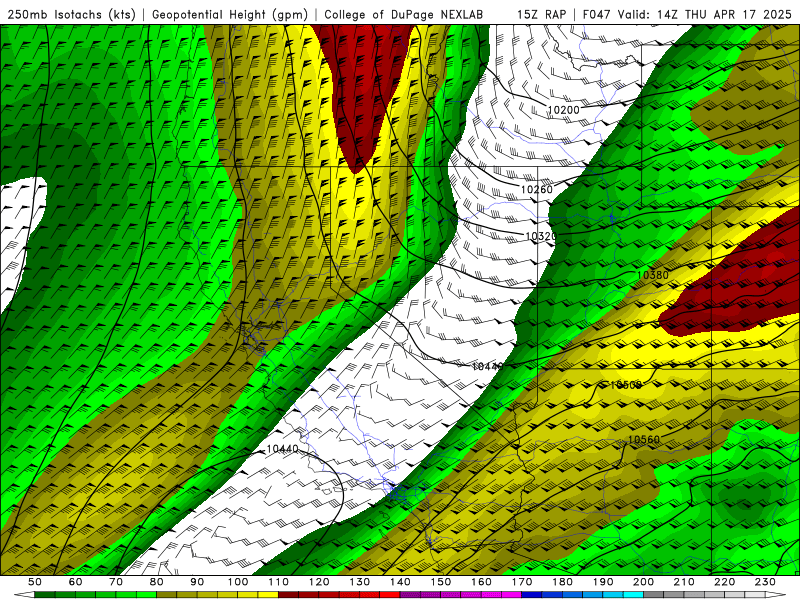Image resolution: width=800 pixels, height=600 pixels.
Task: Select the 10560 contour label
Action: point(643,439)
